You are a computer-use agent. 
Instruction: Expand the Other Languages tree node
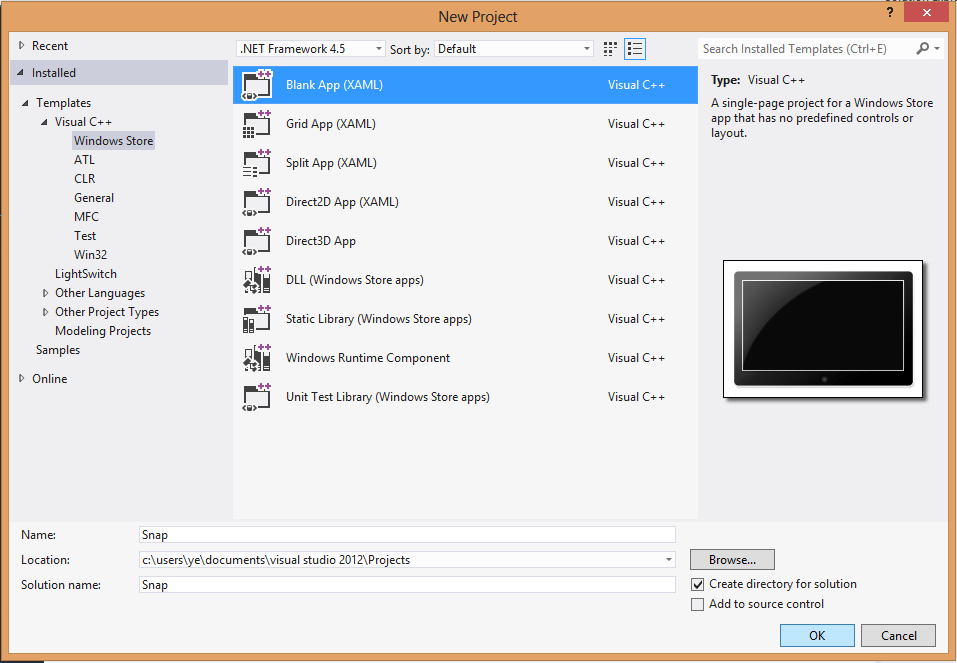tap(46, 293)
